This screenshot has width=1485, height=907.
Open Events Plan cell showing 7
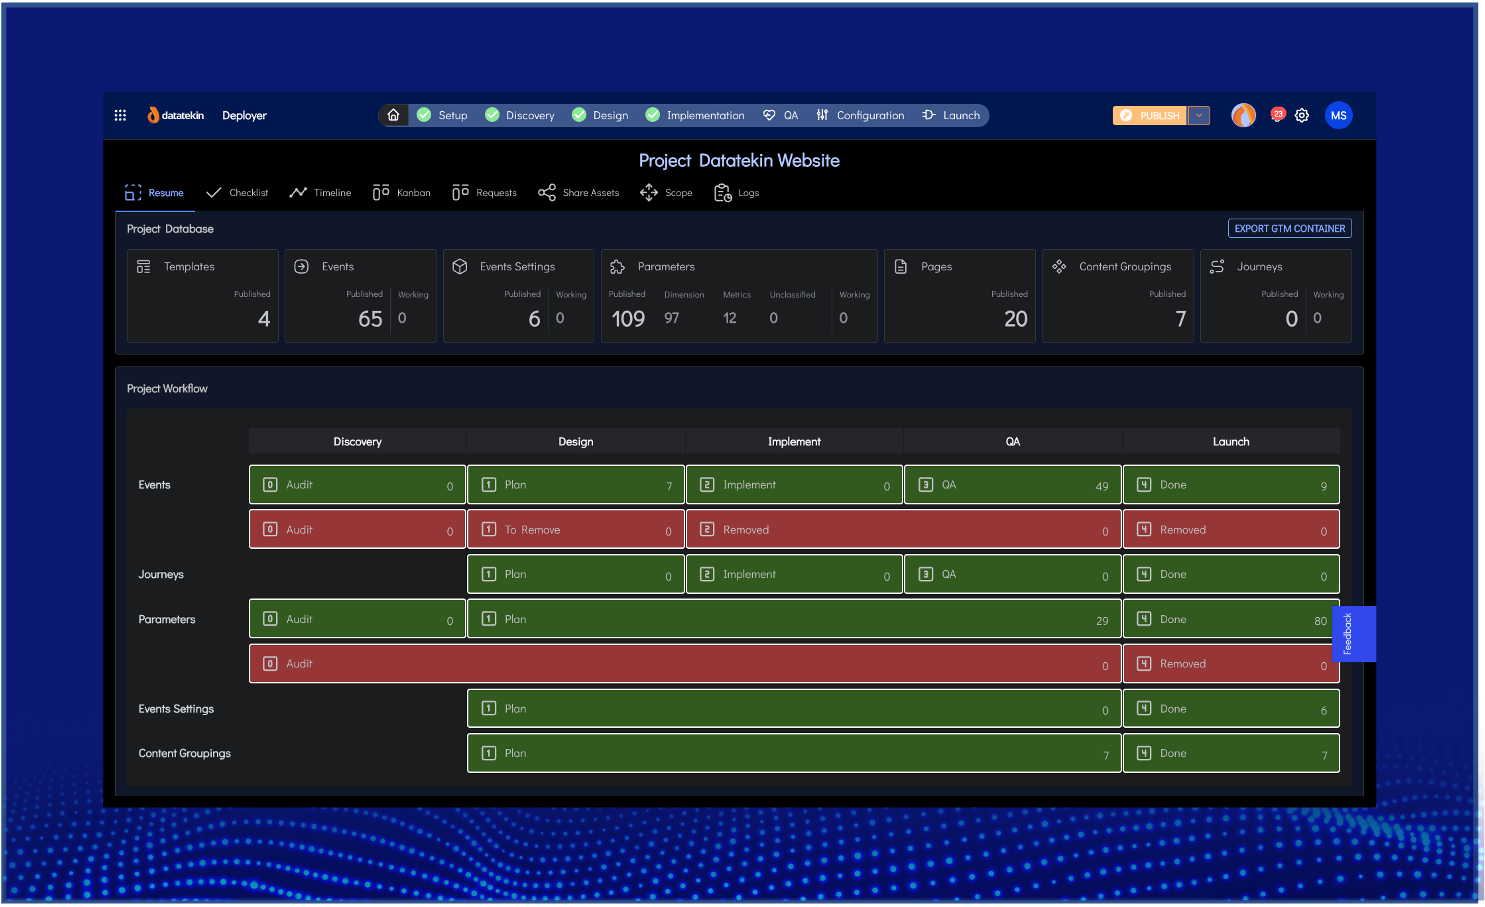point(576,485)
